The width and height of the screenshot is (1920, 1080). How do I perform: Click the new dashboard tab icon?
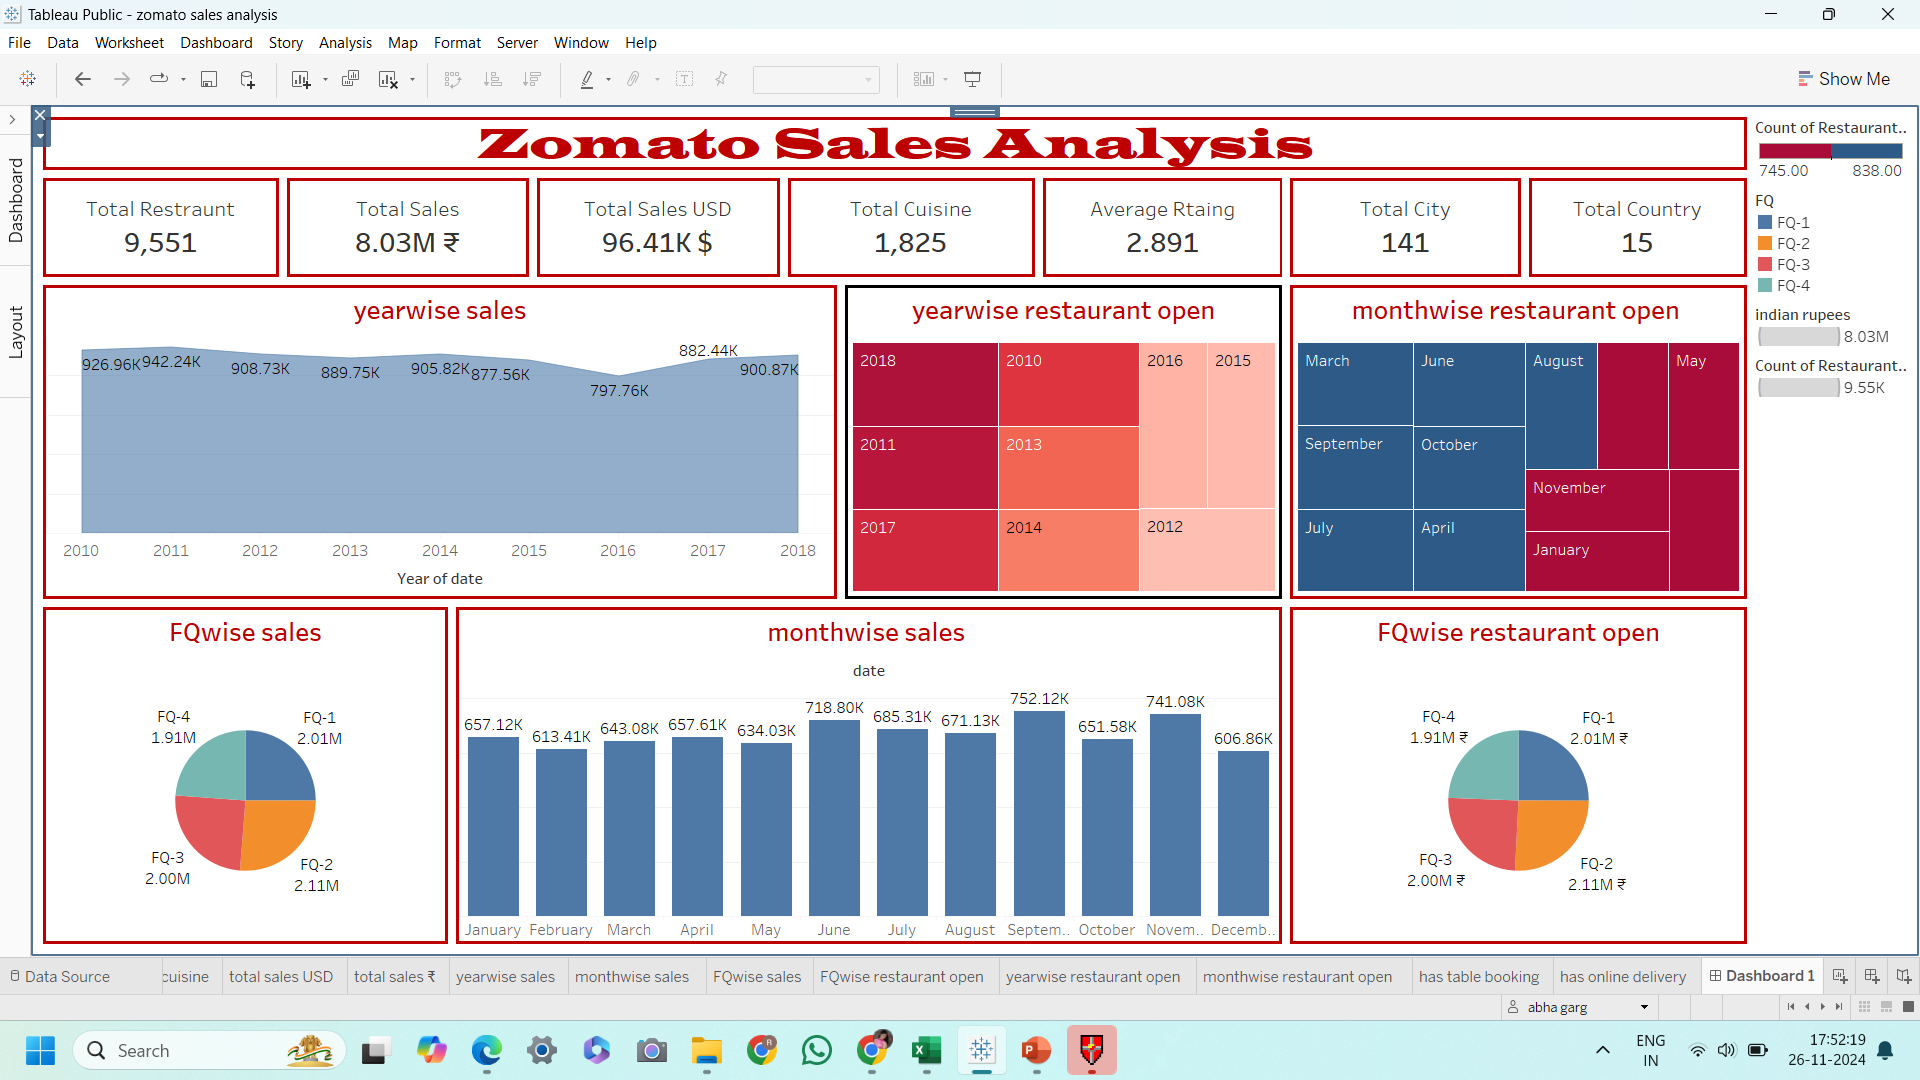click(1872, 976)
